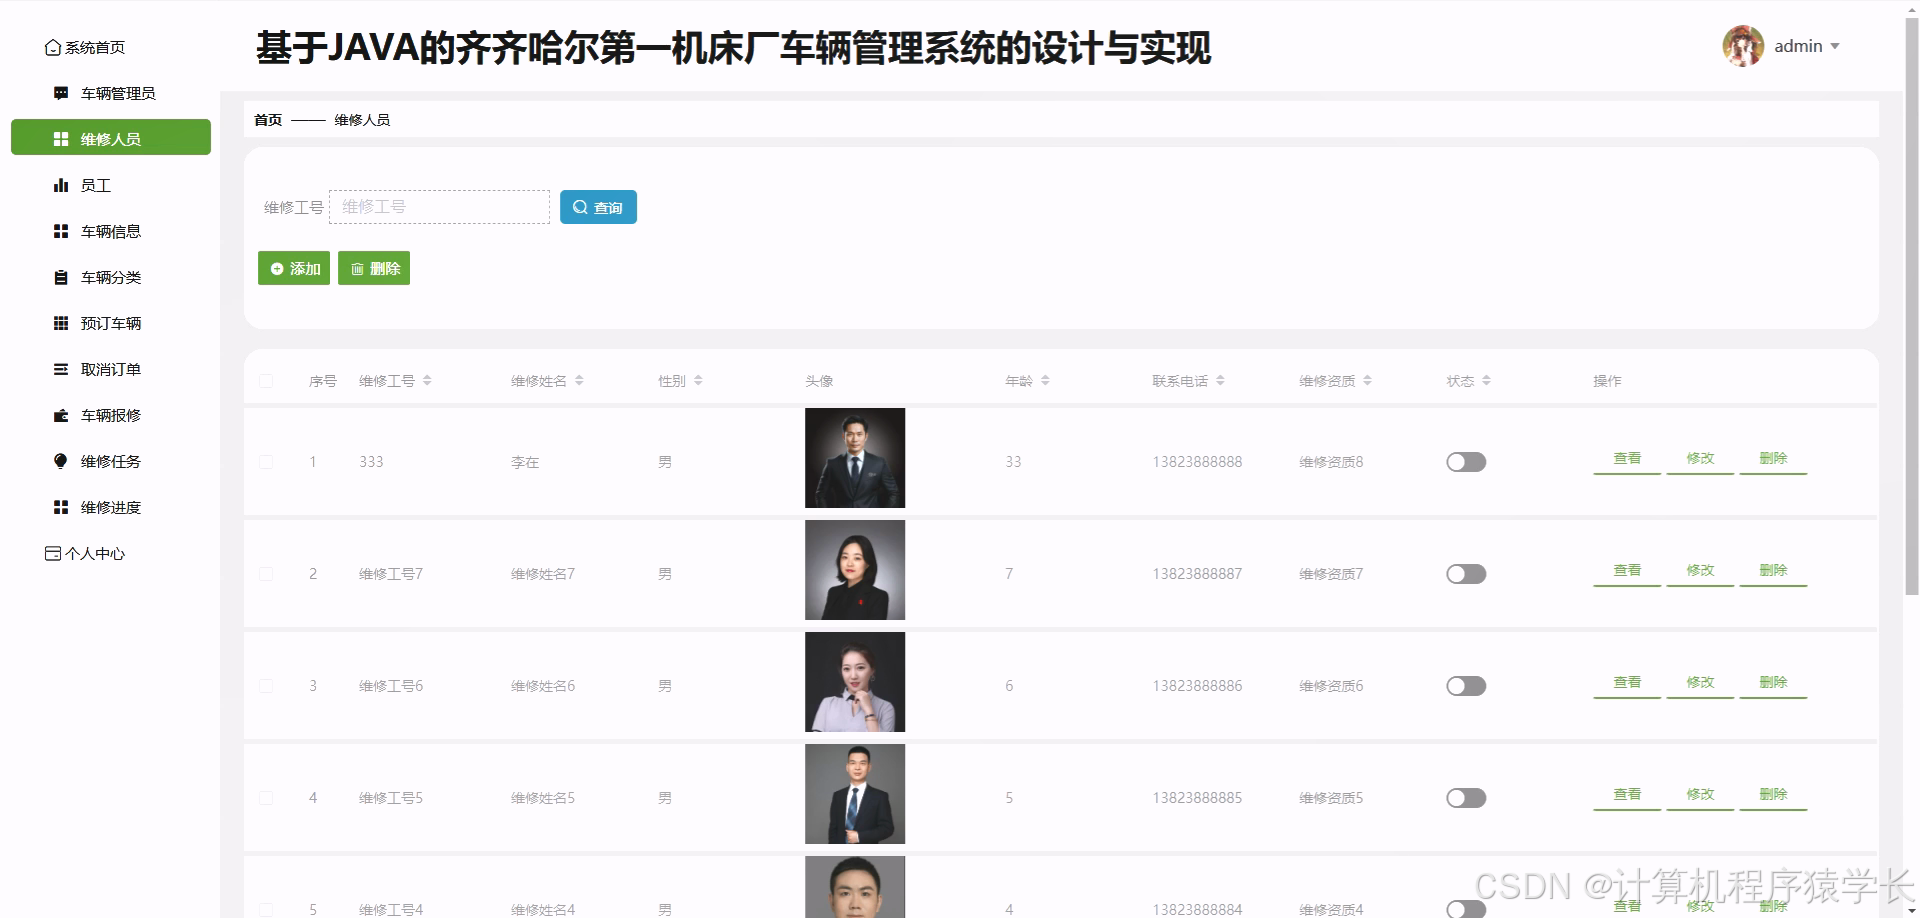Click the wallet icon for 车辆报修

coord(61,415)
